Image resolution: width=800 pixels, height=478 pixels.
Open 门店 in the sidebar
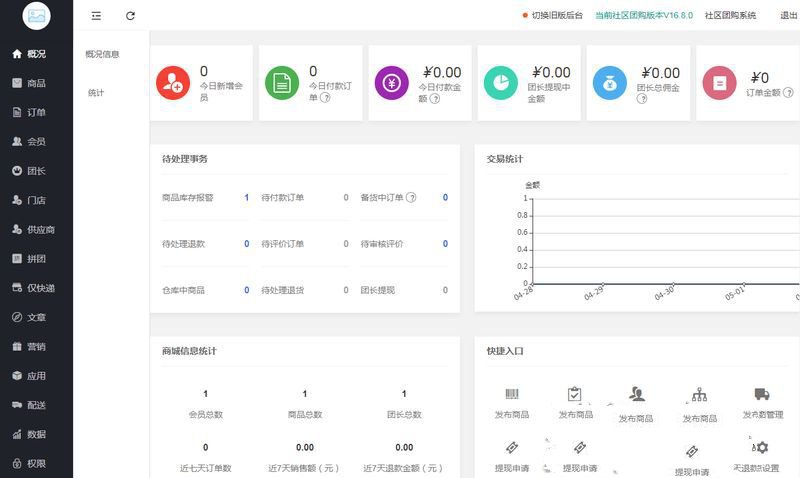[29, 200]
